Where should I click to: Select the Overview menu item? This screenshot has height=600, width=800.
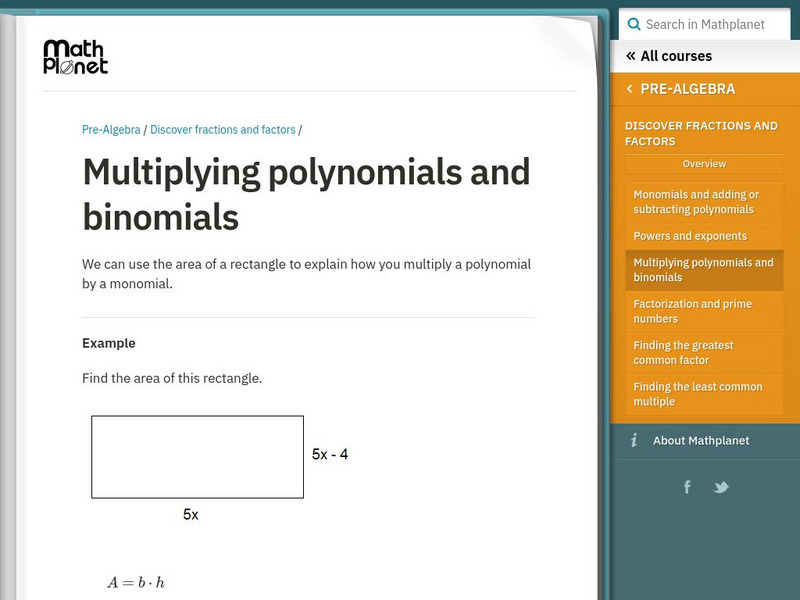coord(704,164)
